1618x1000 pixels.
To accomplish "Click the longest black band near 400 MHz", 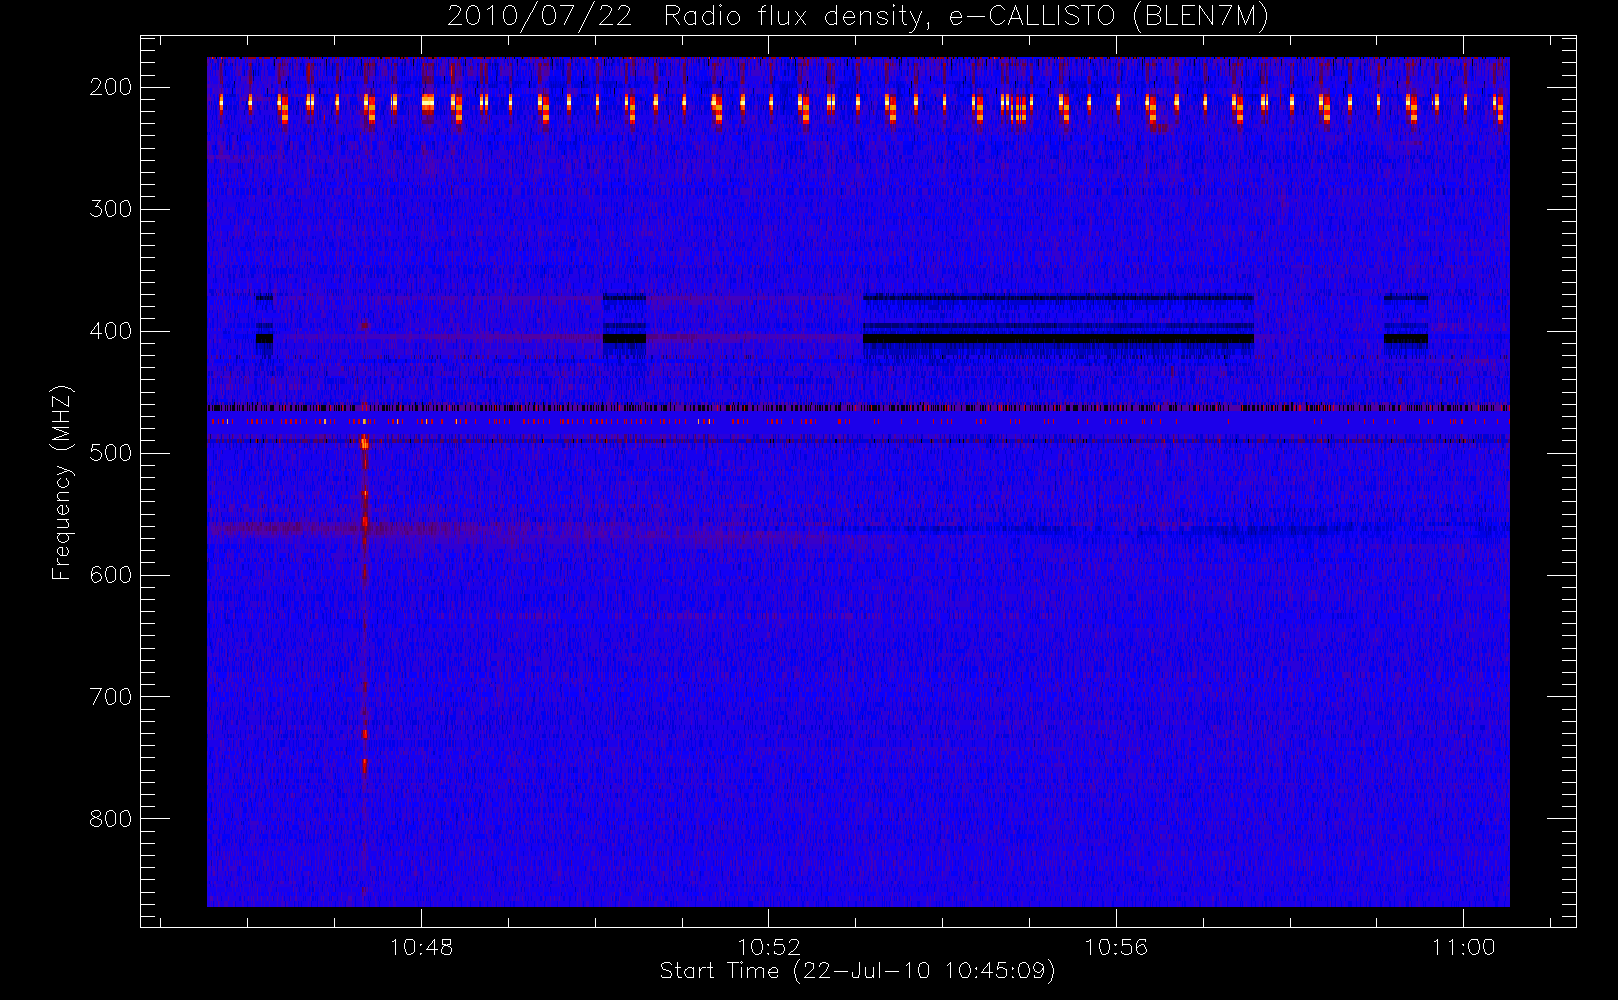I will (x=1058, y=339).
